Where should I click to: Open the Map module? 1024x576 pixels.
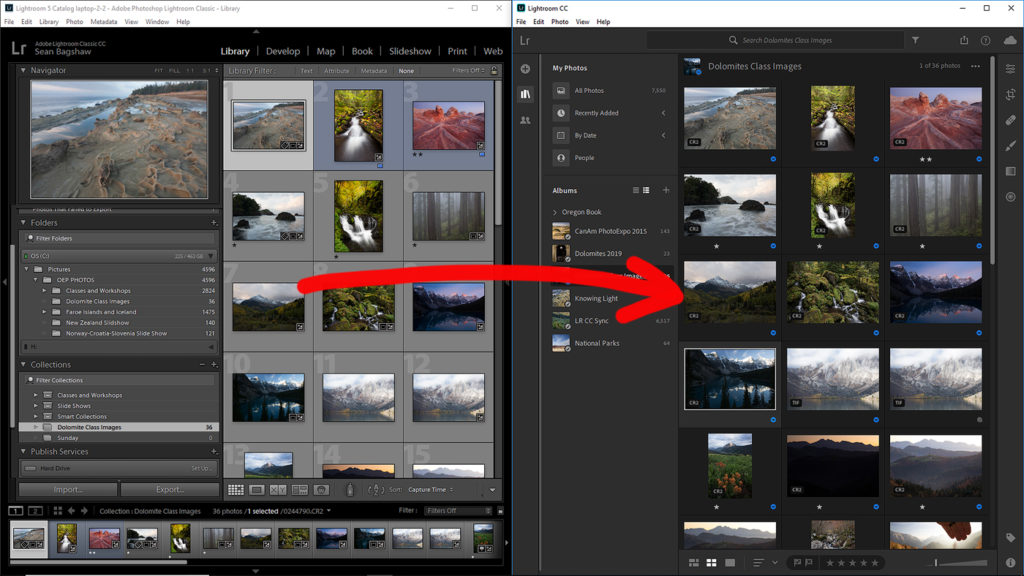click(326, 51)
